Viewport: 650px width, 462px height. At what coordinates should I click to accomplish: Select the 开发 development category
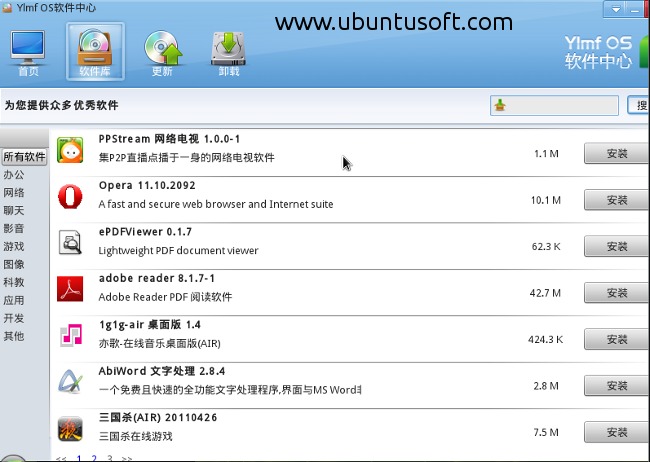click(x=14, y=318)
